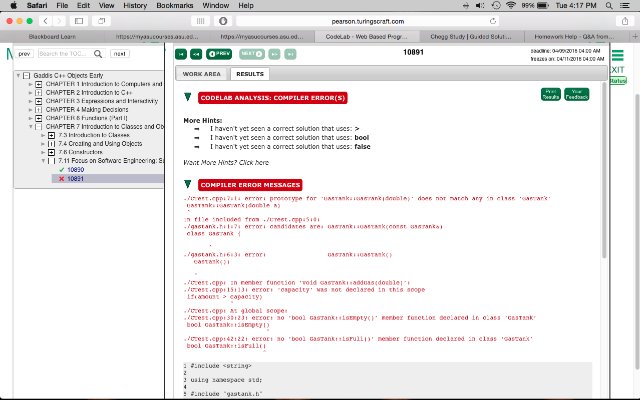This screenshot has height=400, width=640.
Task: Click the results pane vertical scrollbar
Action: point(604,170)
